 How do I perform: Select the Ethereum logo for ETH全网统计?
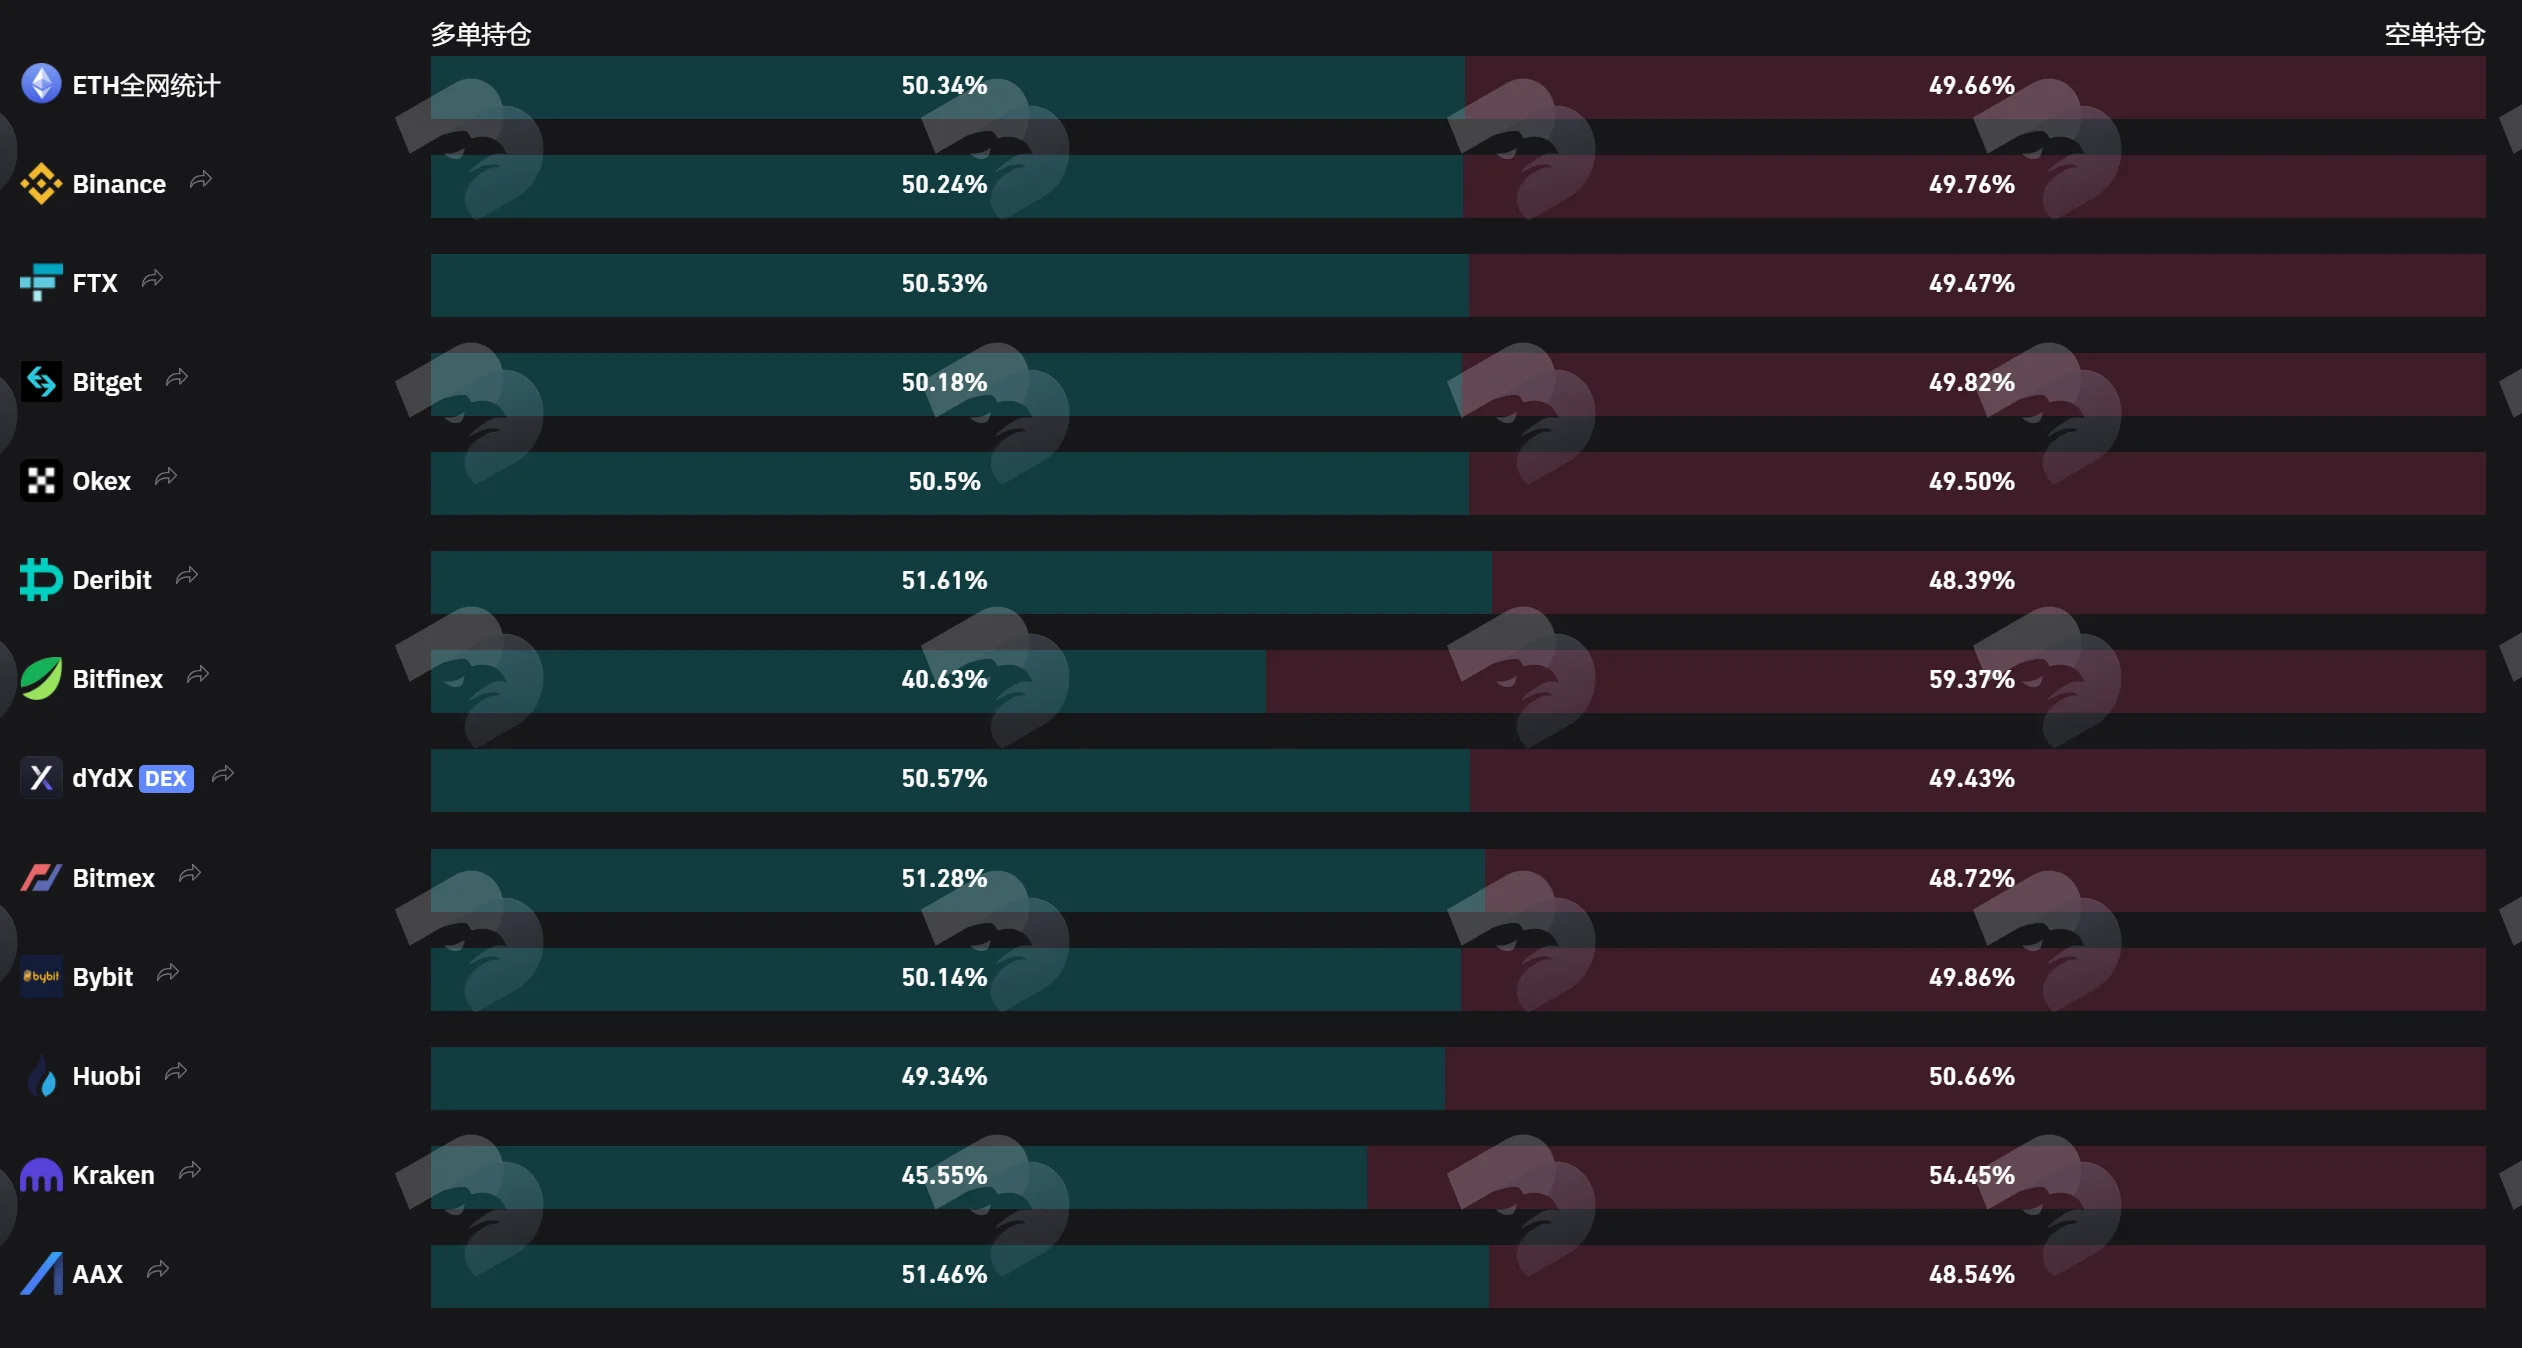[x=41, y=84]
